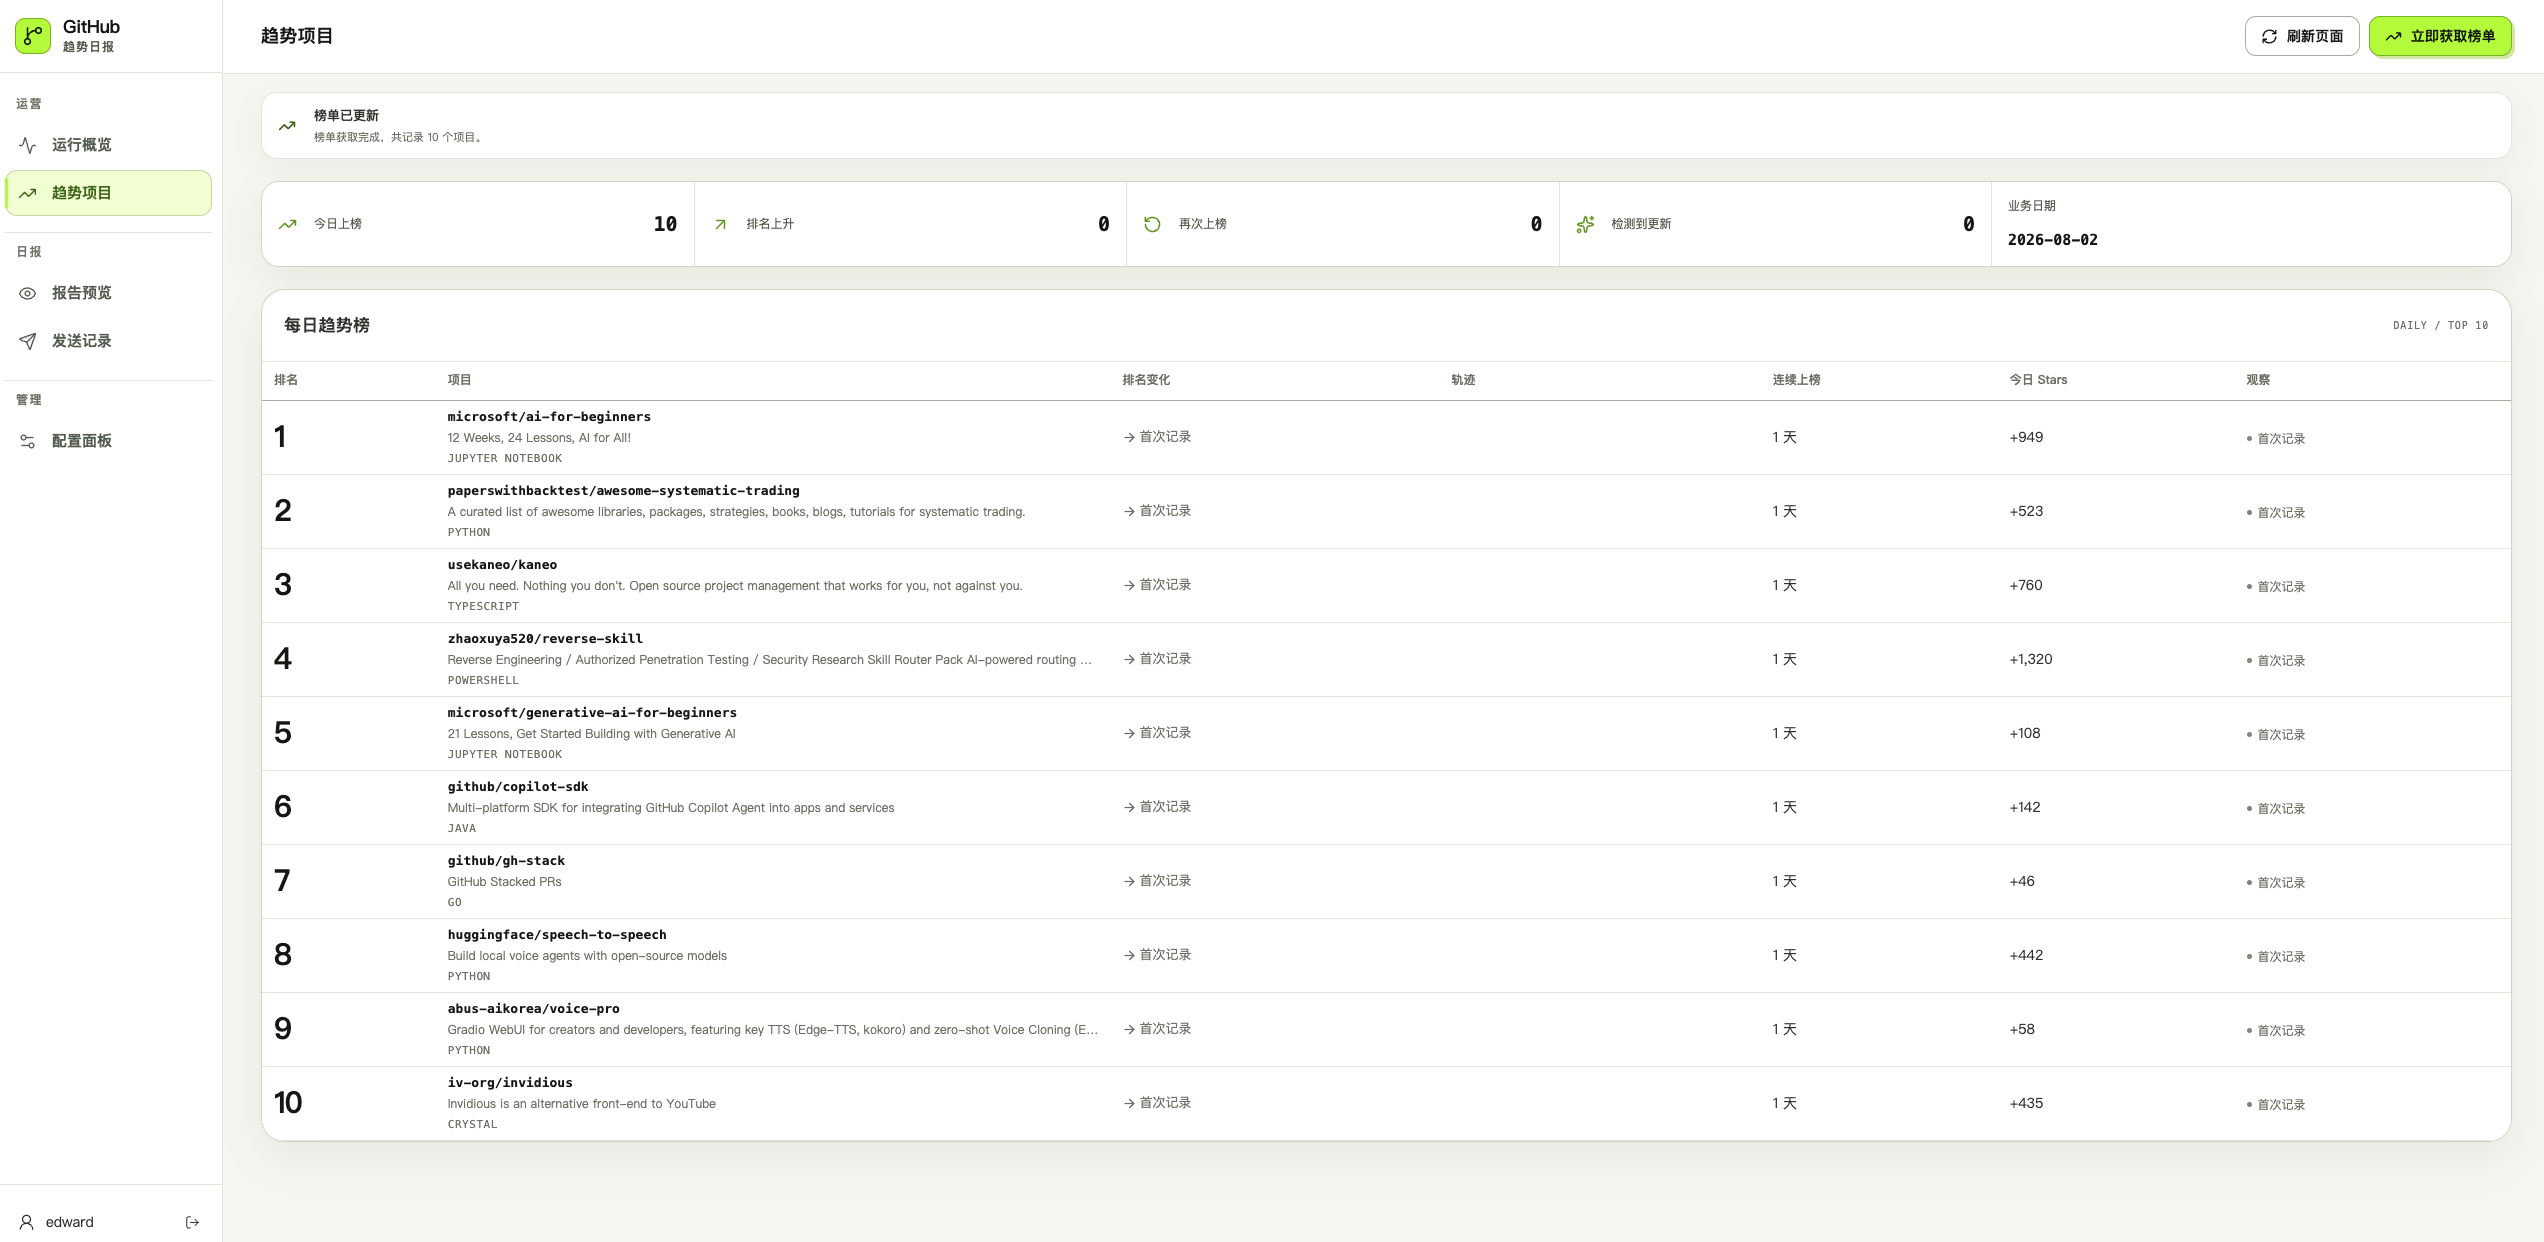Click the +142 stars value
The image size is (2544, 1242).
[x=2025, y=807]
